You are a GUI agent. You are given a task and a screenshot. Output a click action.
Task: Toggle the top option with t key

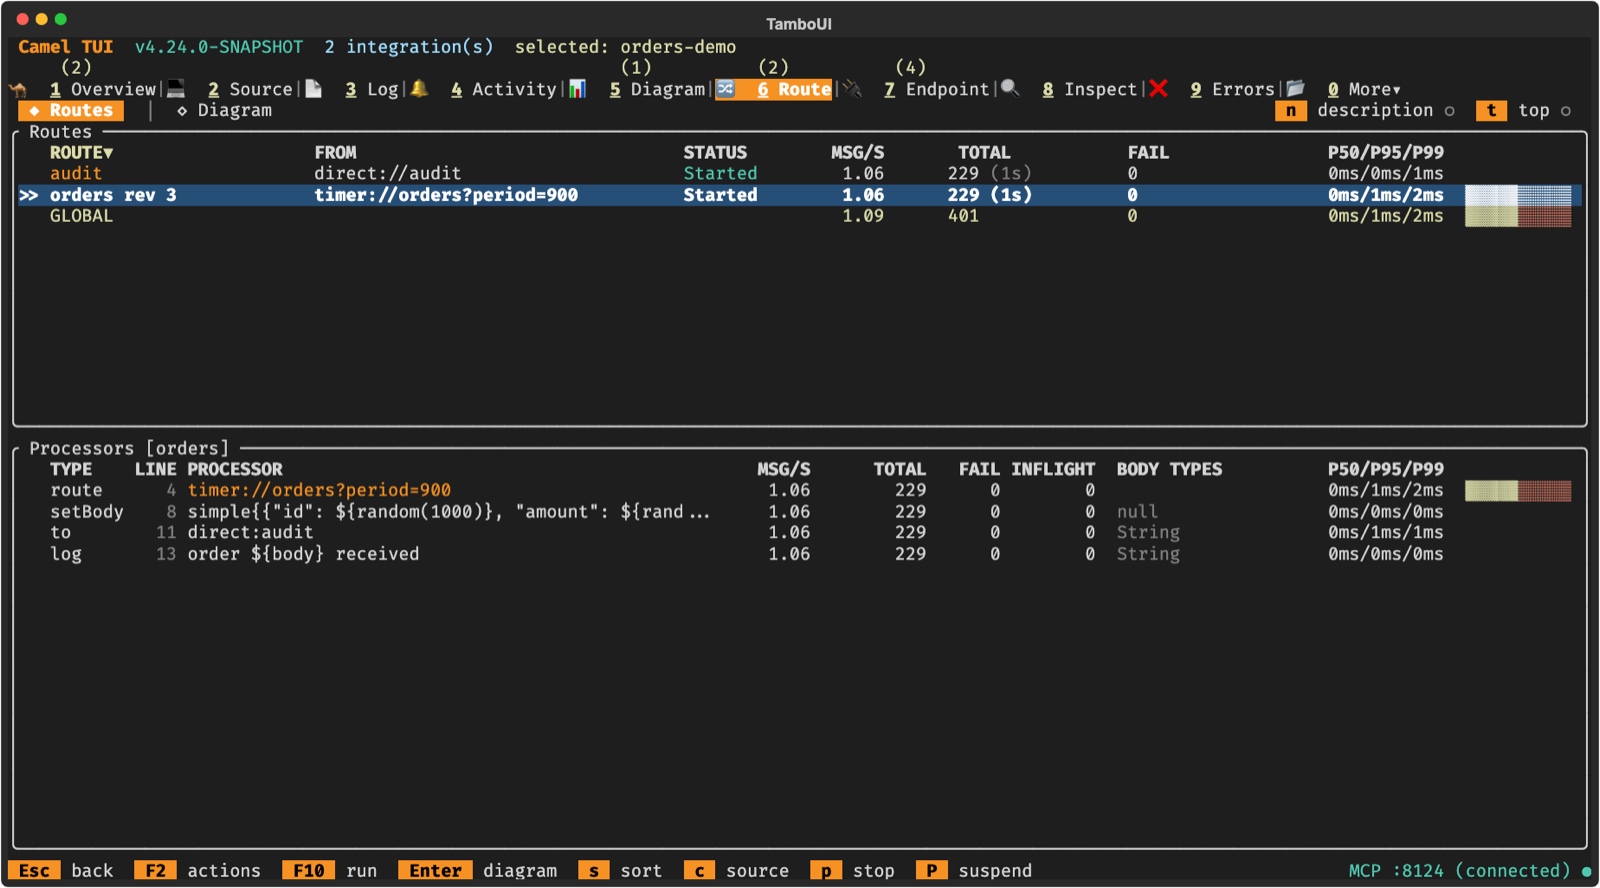(1524, 111)
